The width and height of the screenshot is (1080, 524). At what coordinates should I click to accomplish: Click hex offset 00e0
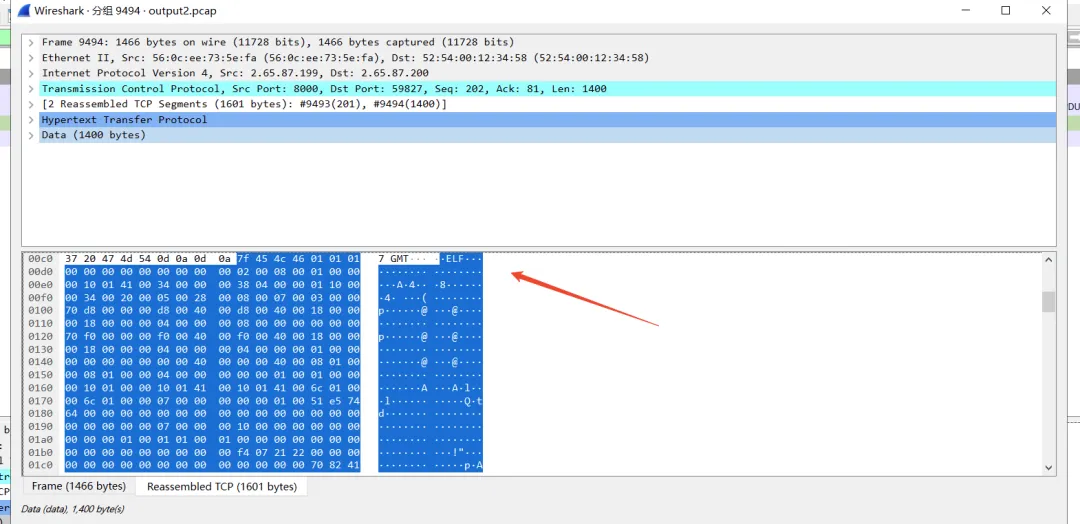(41, 285)
